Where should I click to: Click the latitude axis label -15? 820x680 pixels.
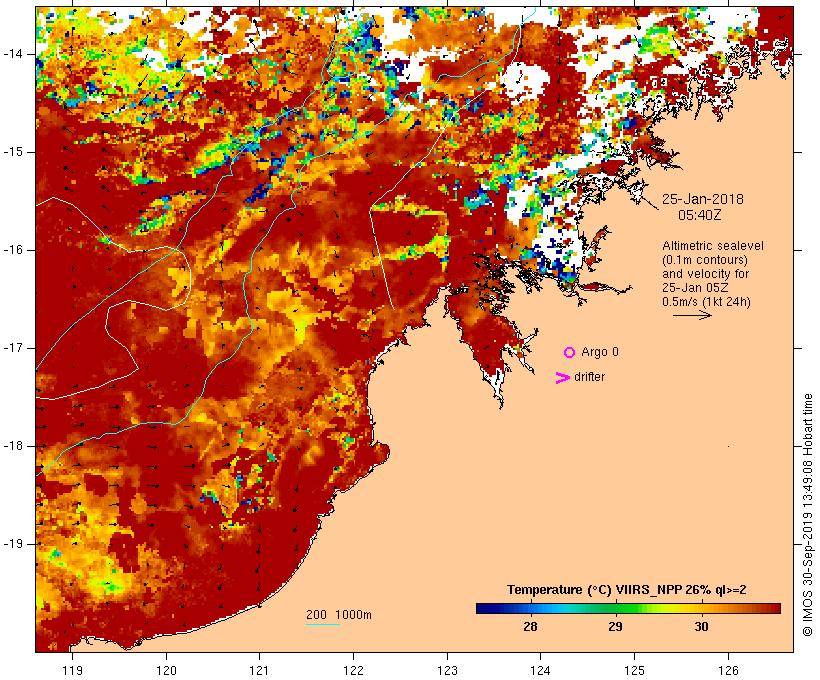13,152
